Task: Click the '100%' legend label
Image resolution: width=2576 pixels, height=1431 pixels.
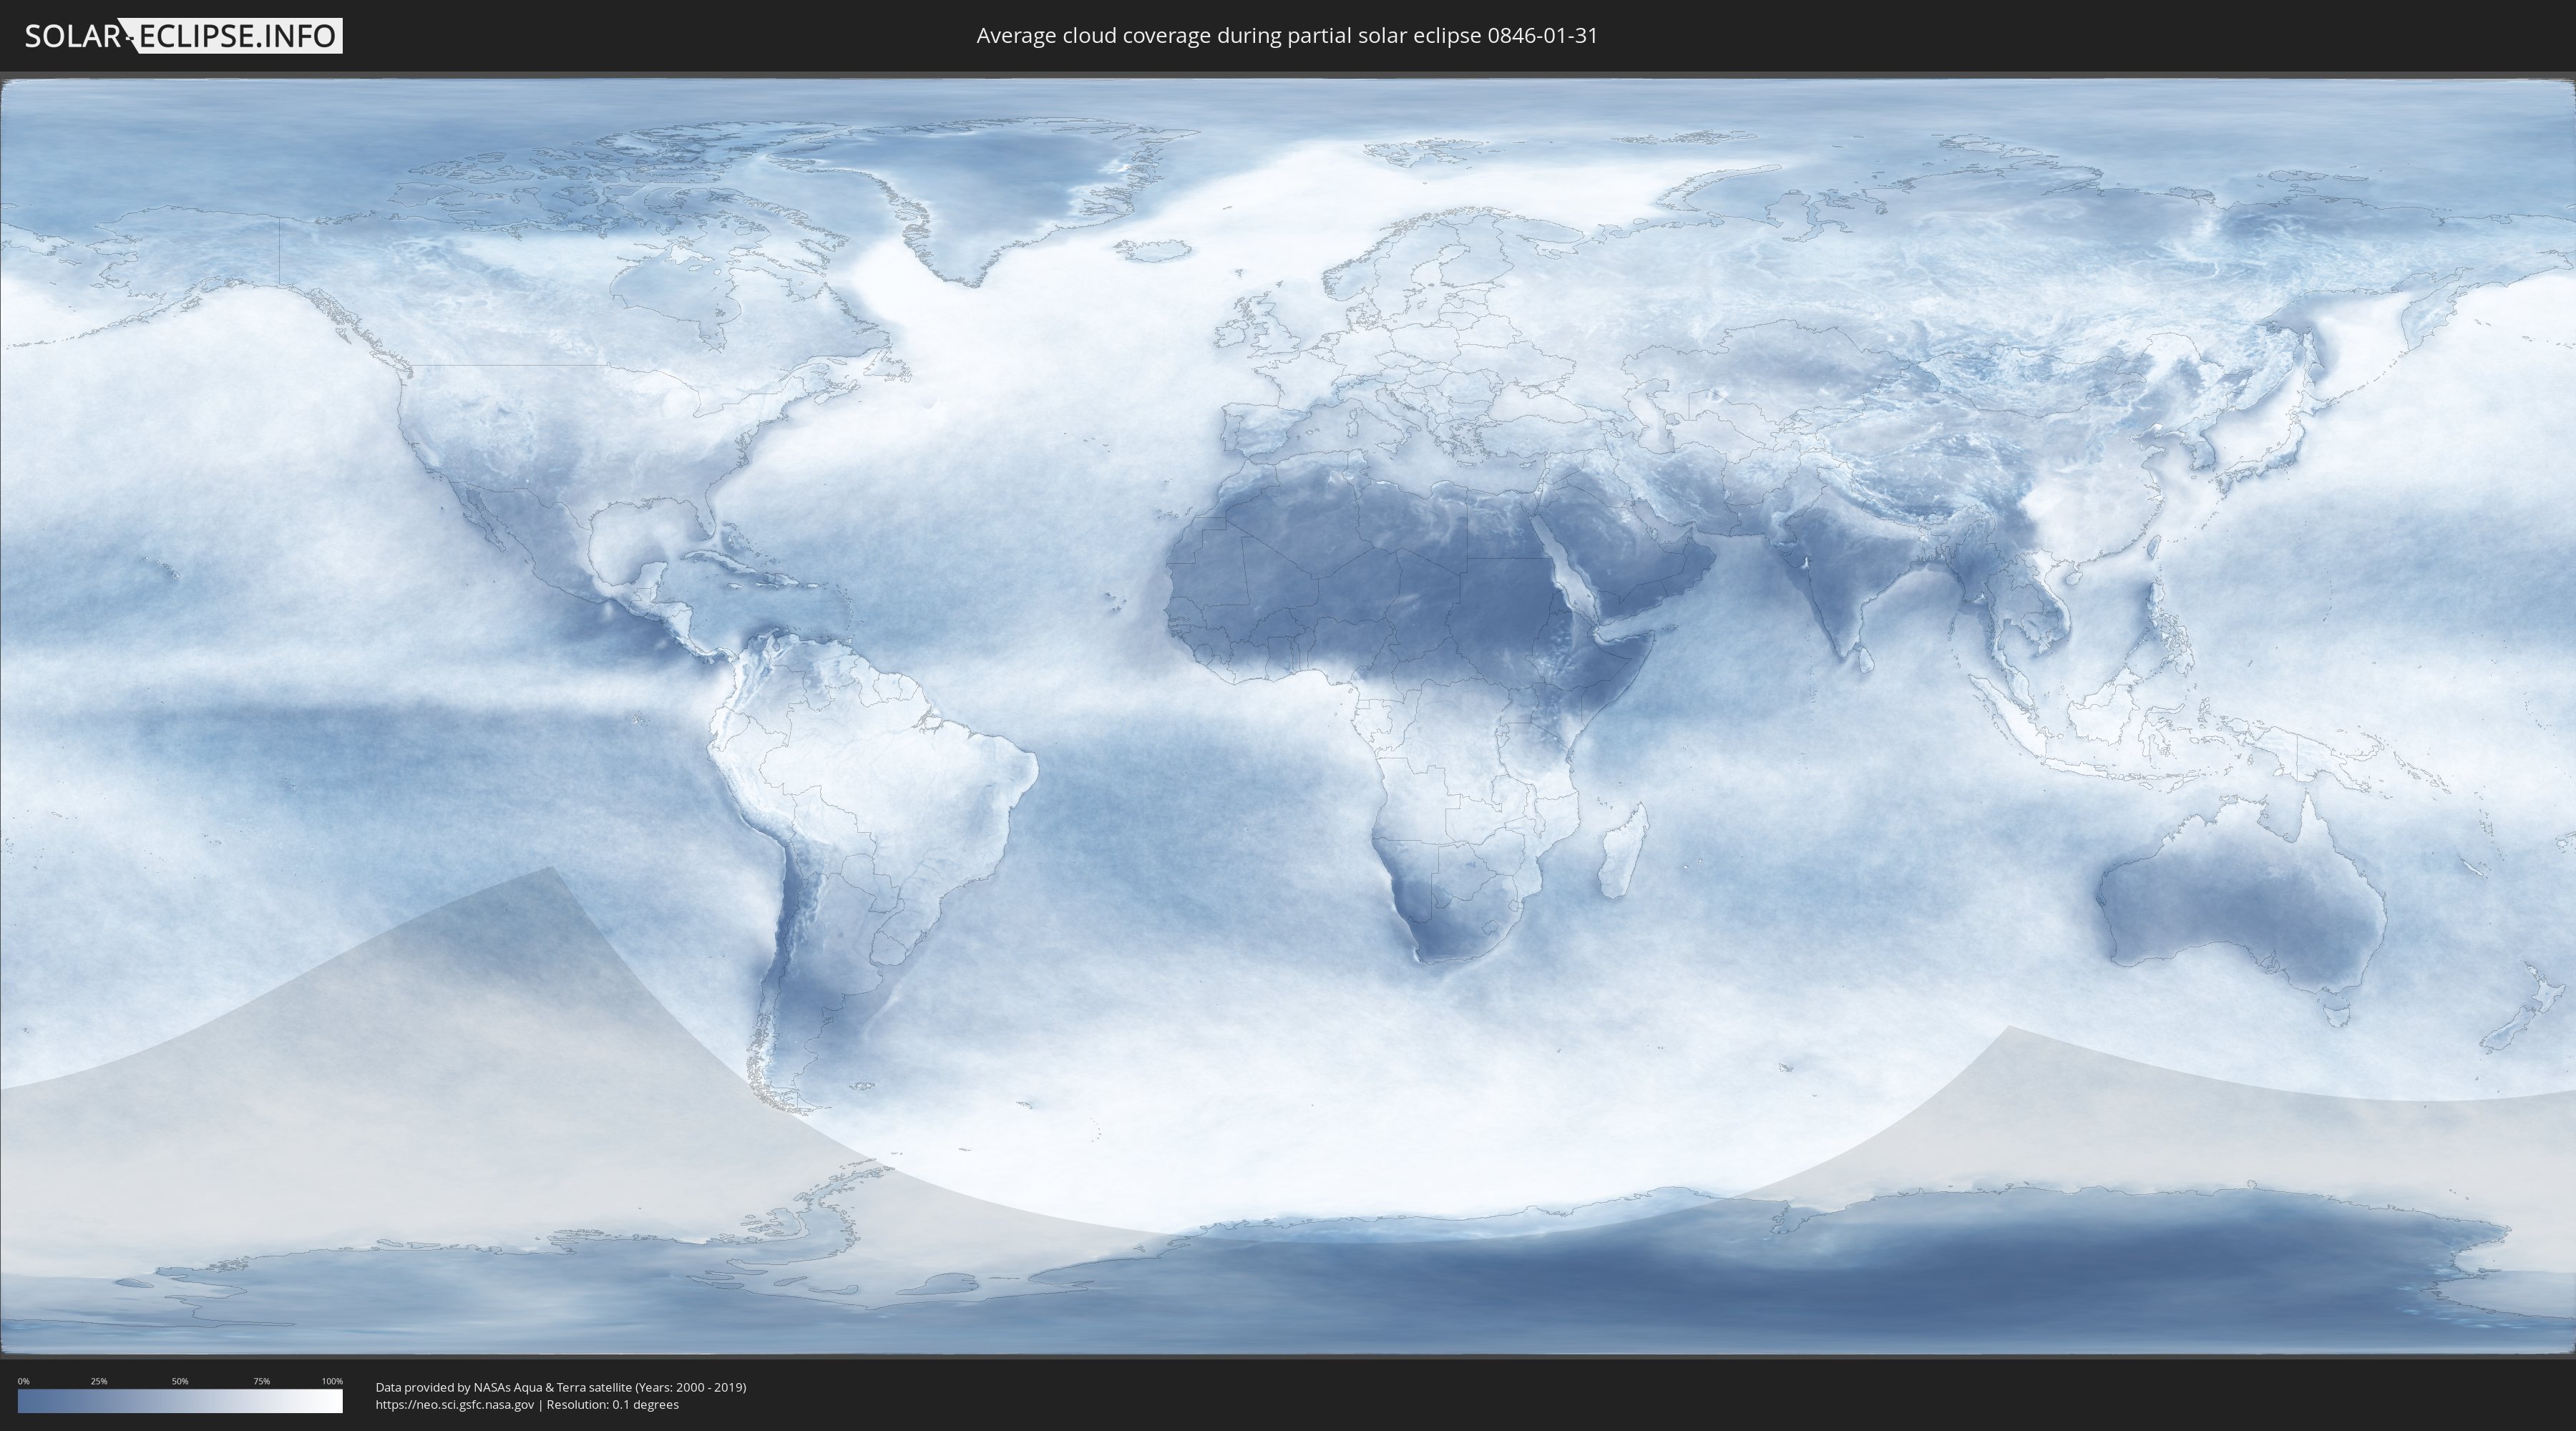Action: (332, 1381)
